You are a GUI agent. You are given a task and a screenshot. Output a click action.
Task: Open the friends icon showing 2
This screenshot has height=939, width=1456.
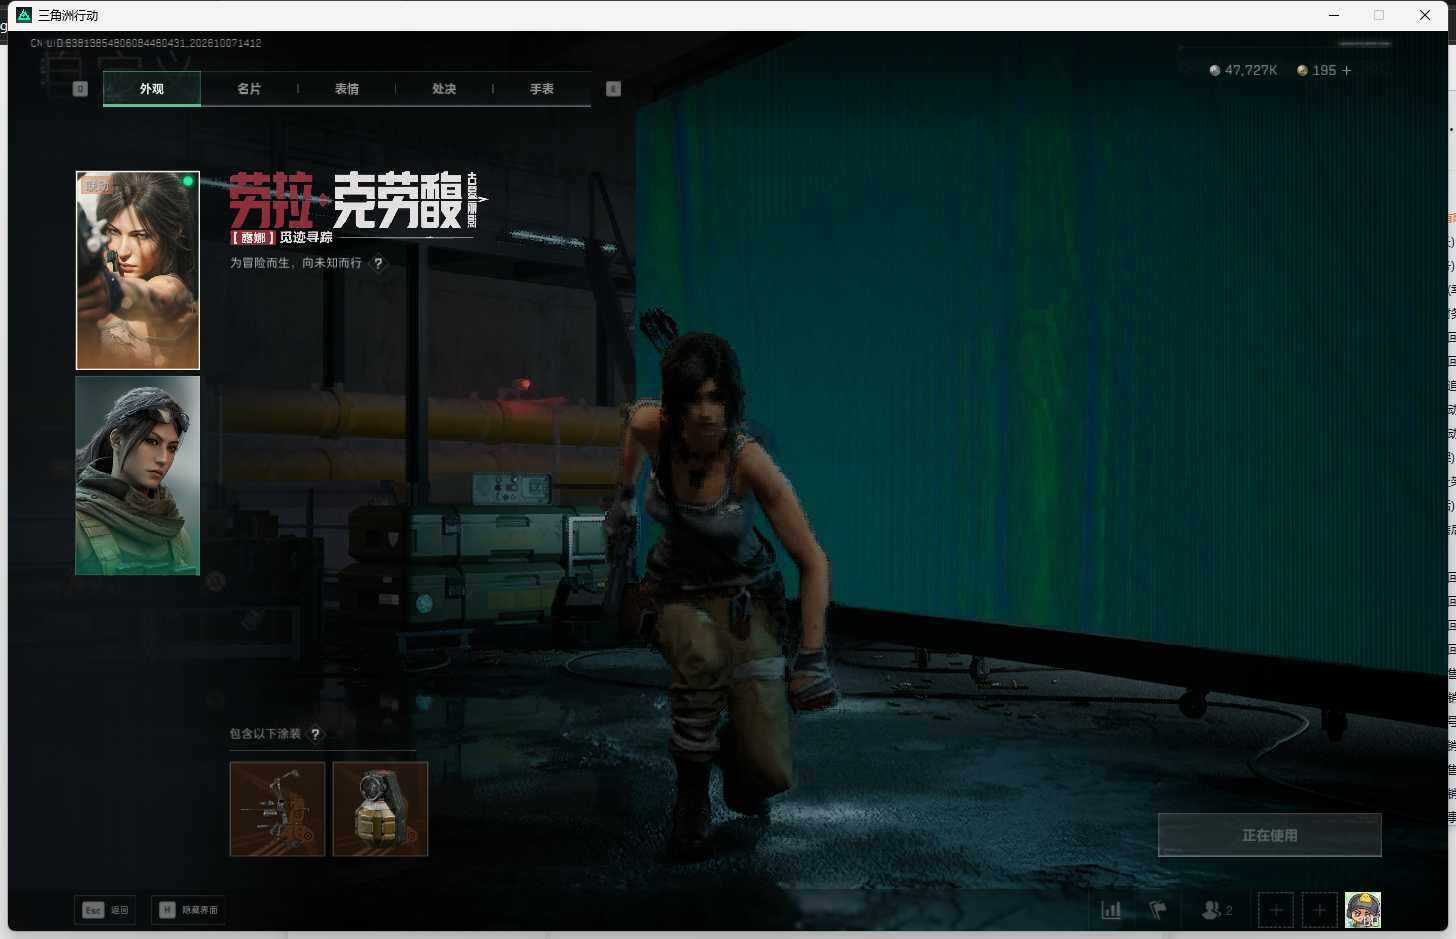[x=1217, y=910]
